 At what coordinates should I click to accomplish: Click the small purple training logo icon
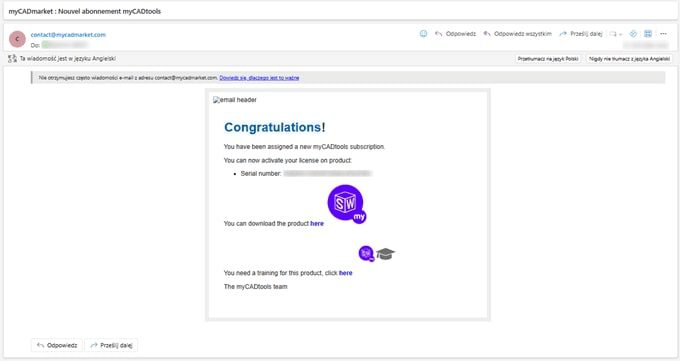[366, 253]
